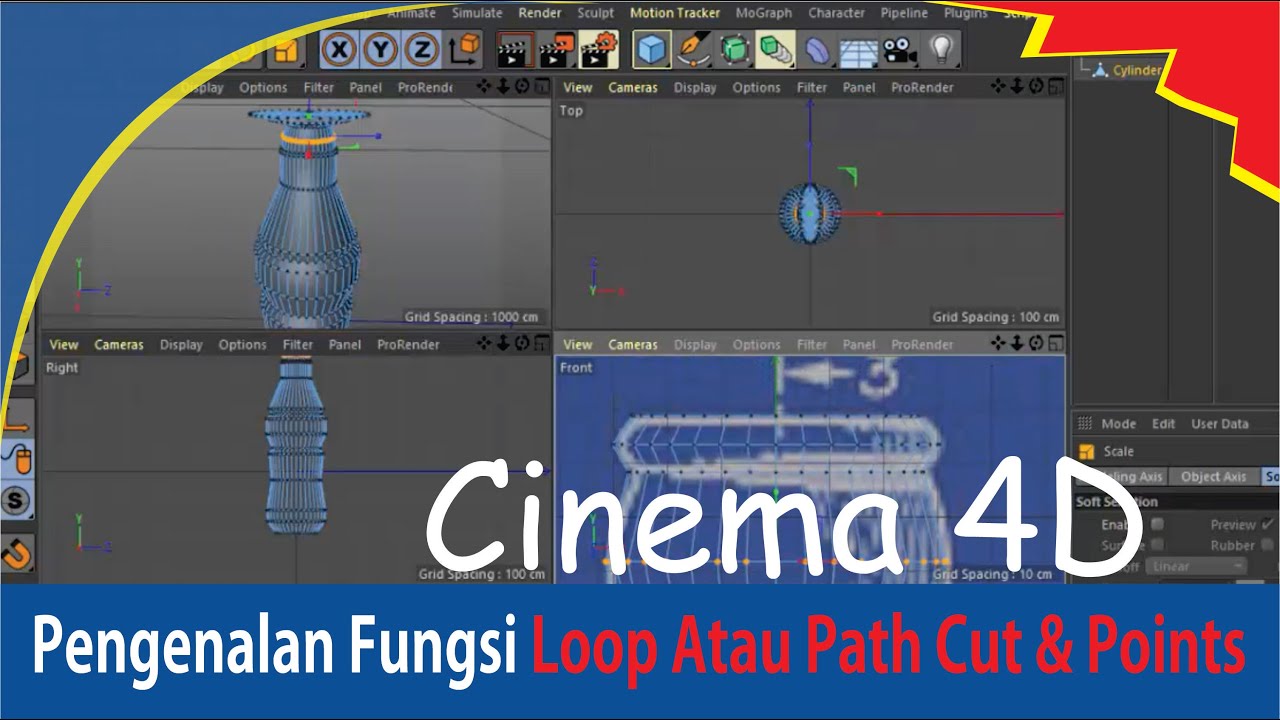The width and height of the screenshot is (1280, 720).
Task: Tick the Soft Selection Enable checkbox
Action: coord(1157,524)
